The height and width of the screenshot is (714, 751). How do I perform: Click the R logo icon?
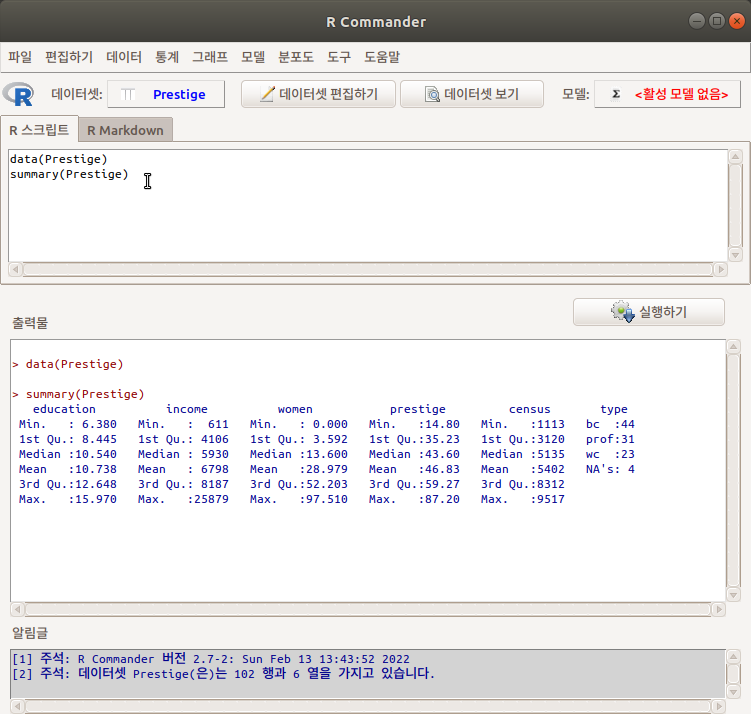click(x=18, y=94)
